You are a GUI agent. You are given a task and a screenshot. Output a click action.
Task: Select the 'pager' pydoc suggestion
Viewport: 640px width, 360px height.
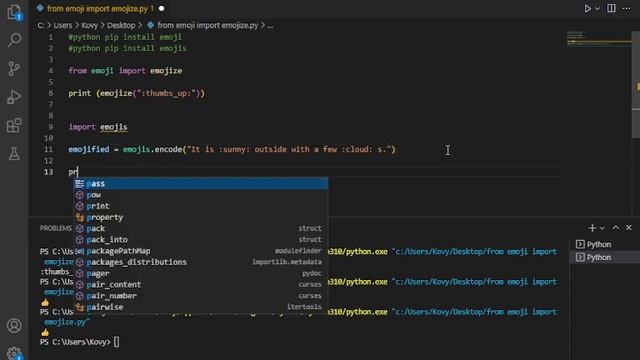point(200,273)
